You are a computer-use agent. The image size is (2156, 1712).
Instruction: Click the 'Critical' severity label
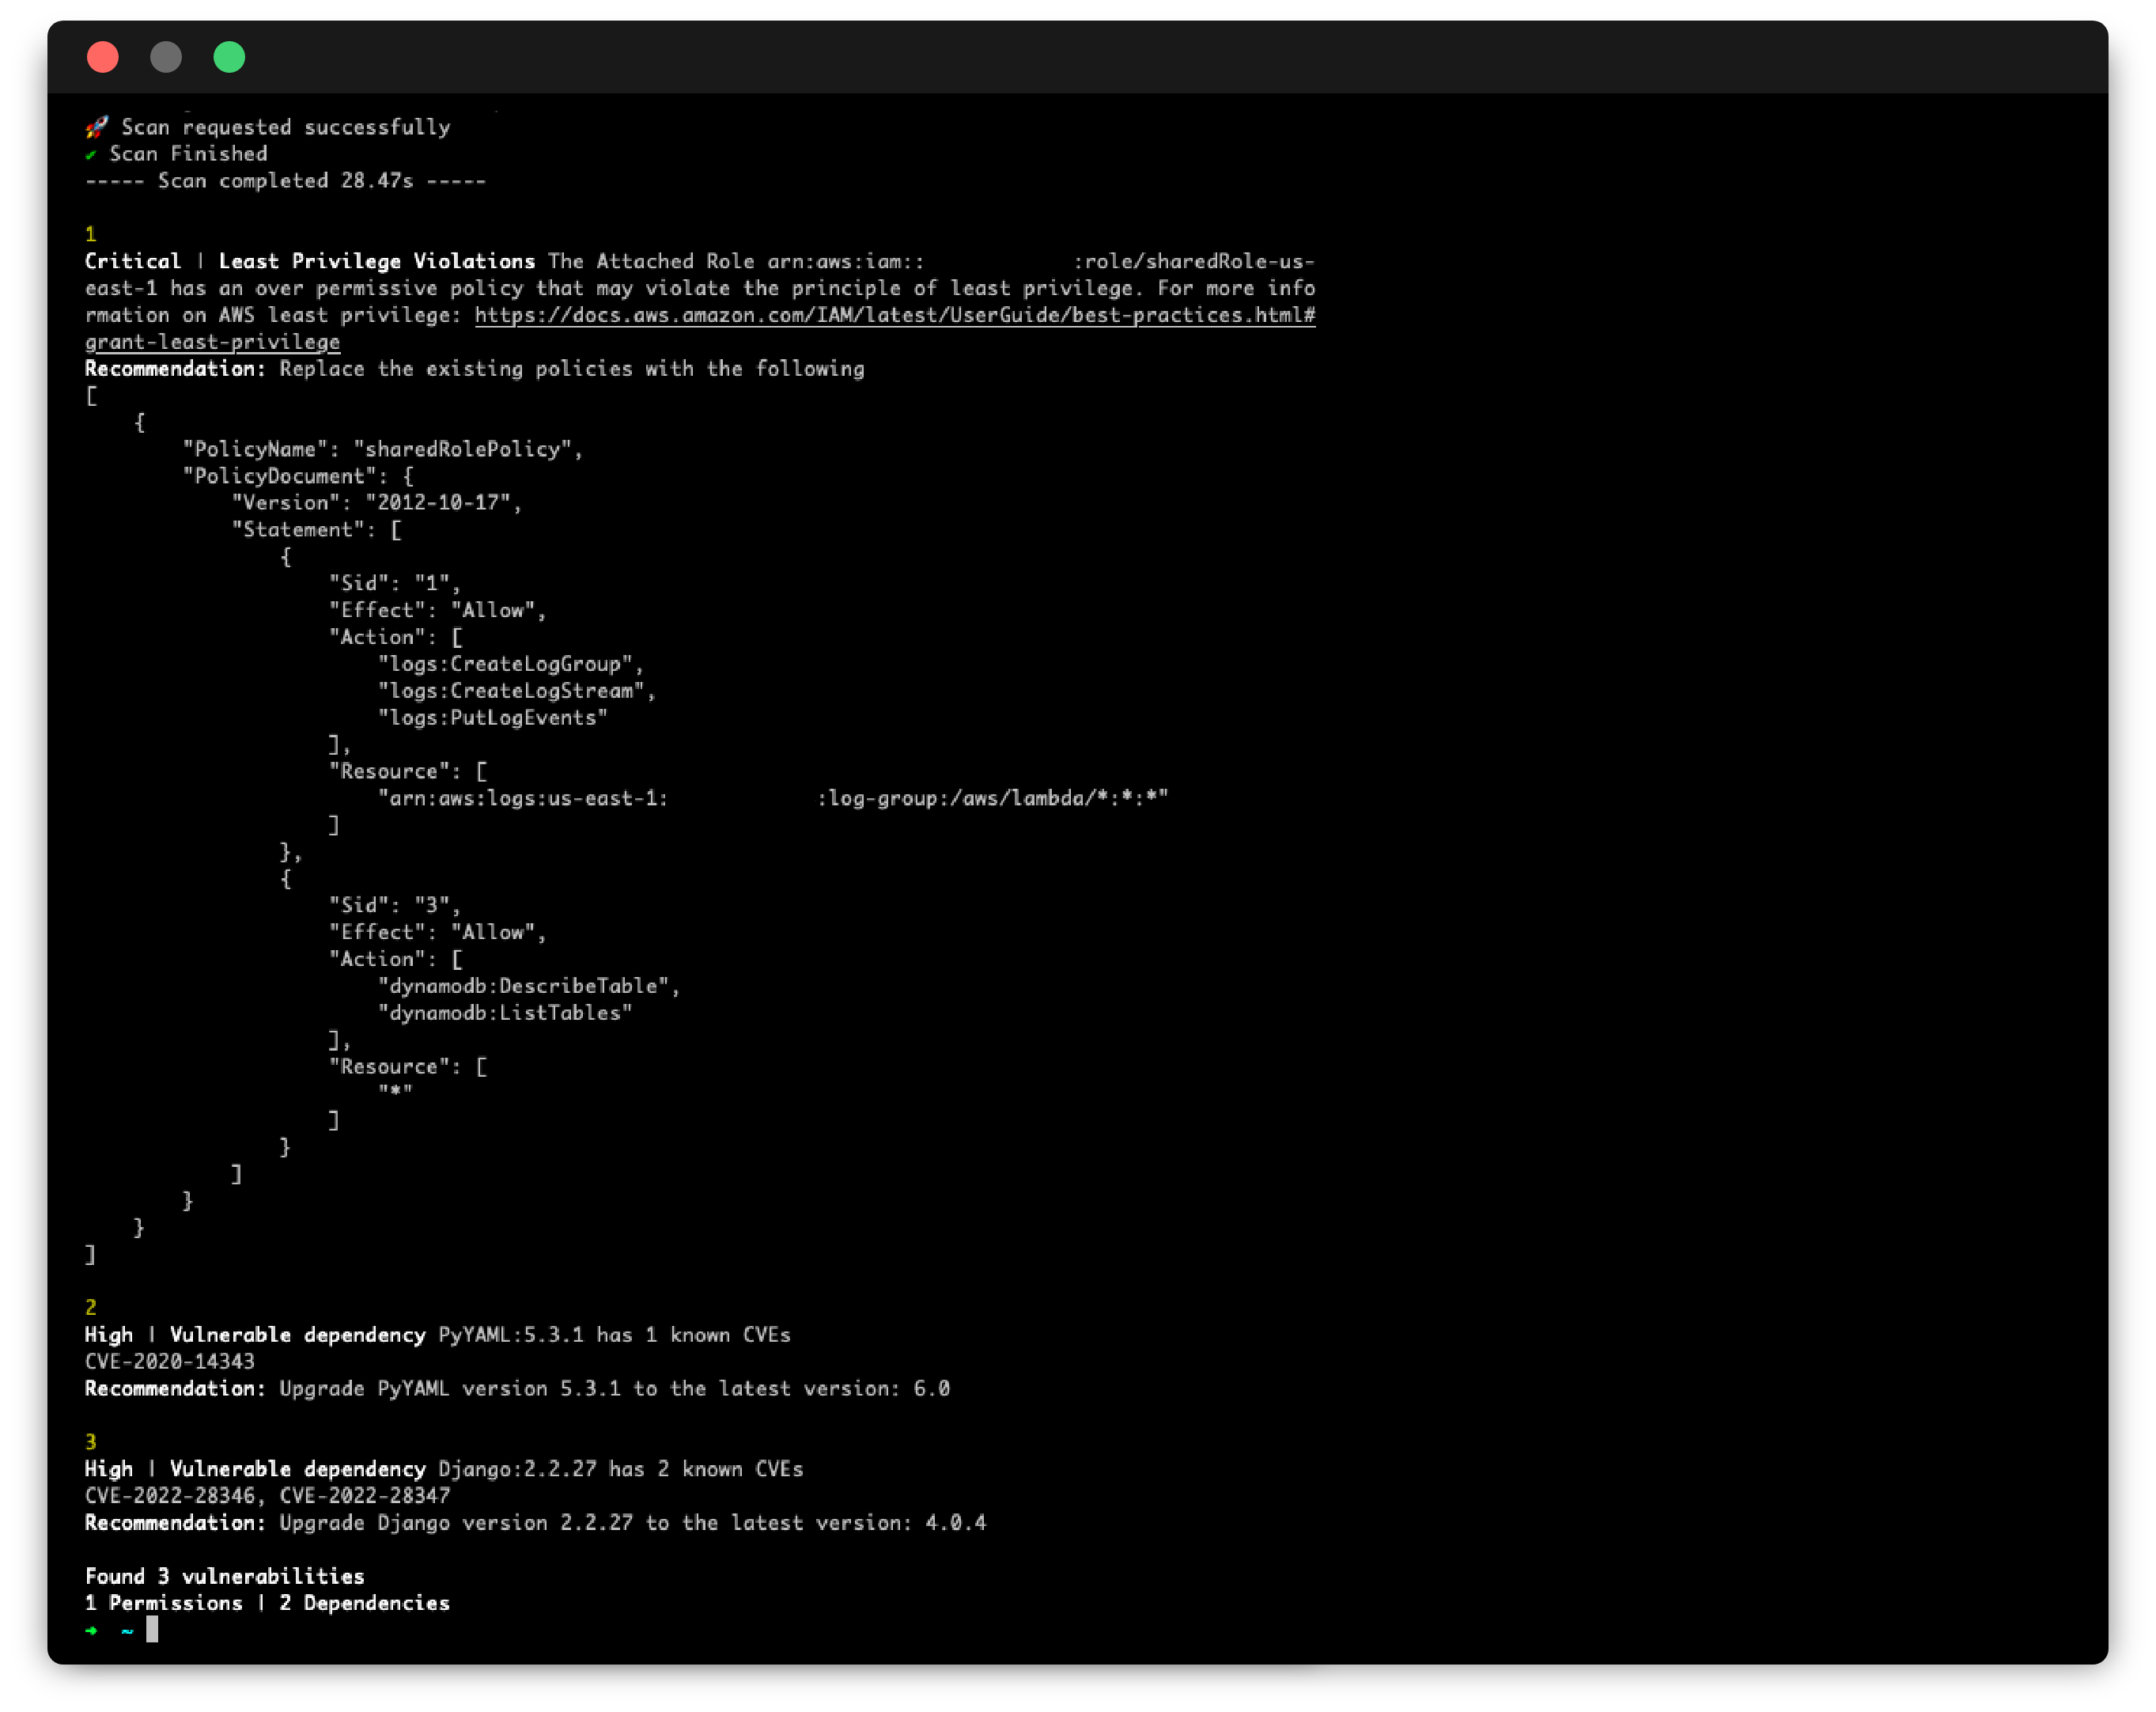[133, 261]
